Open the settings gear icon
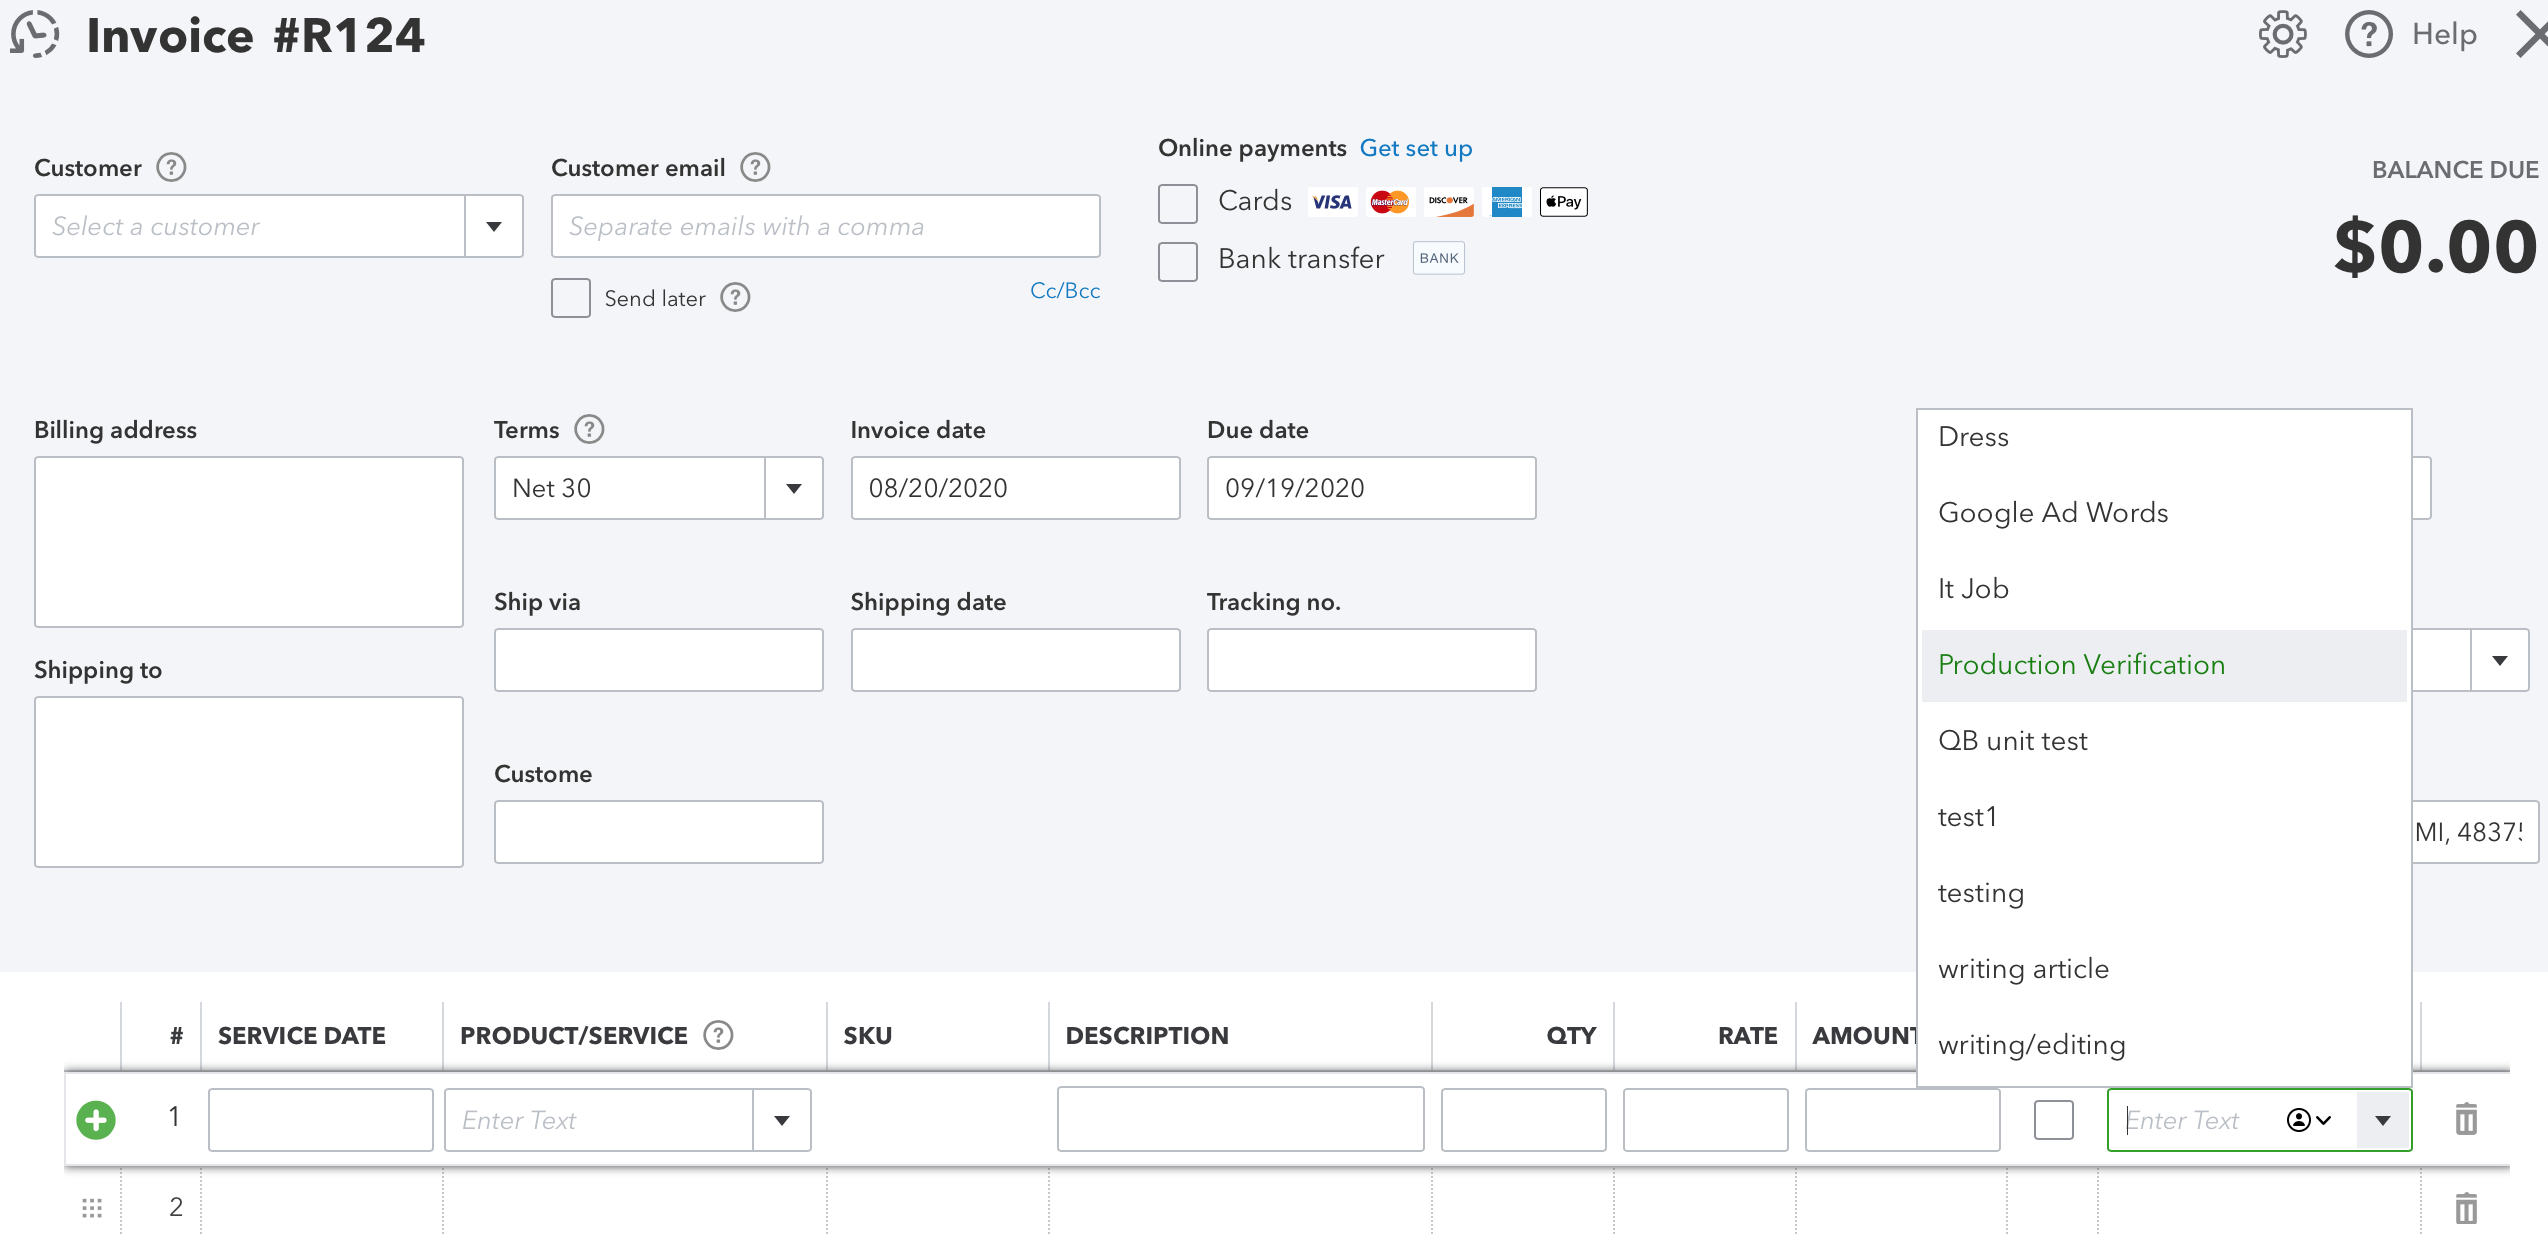This screenshot has width=2548, height=1236. click(2282, 35)
